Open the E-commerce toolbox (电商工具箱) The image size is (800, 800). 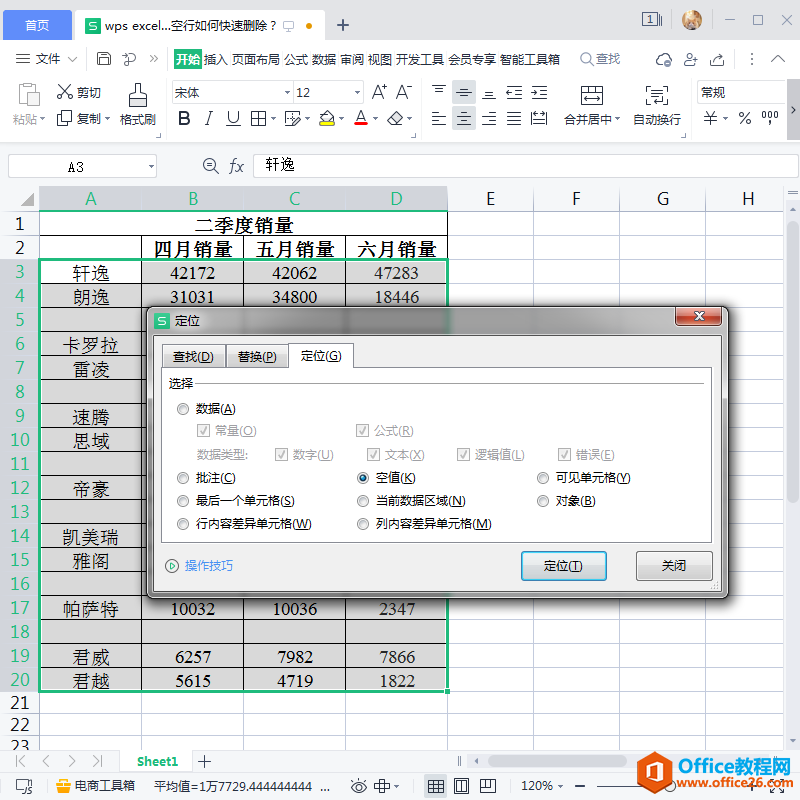pyautogui.click(x=95, y=786)
